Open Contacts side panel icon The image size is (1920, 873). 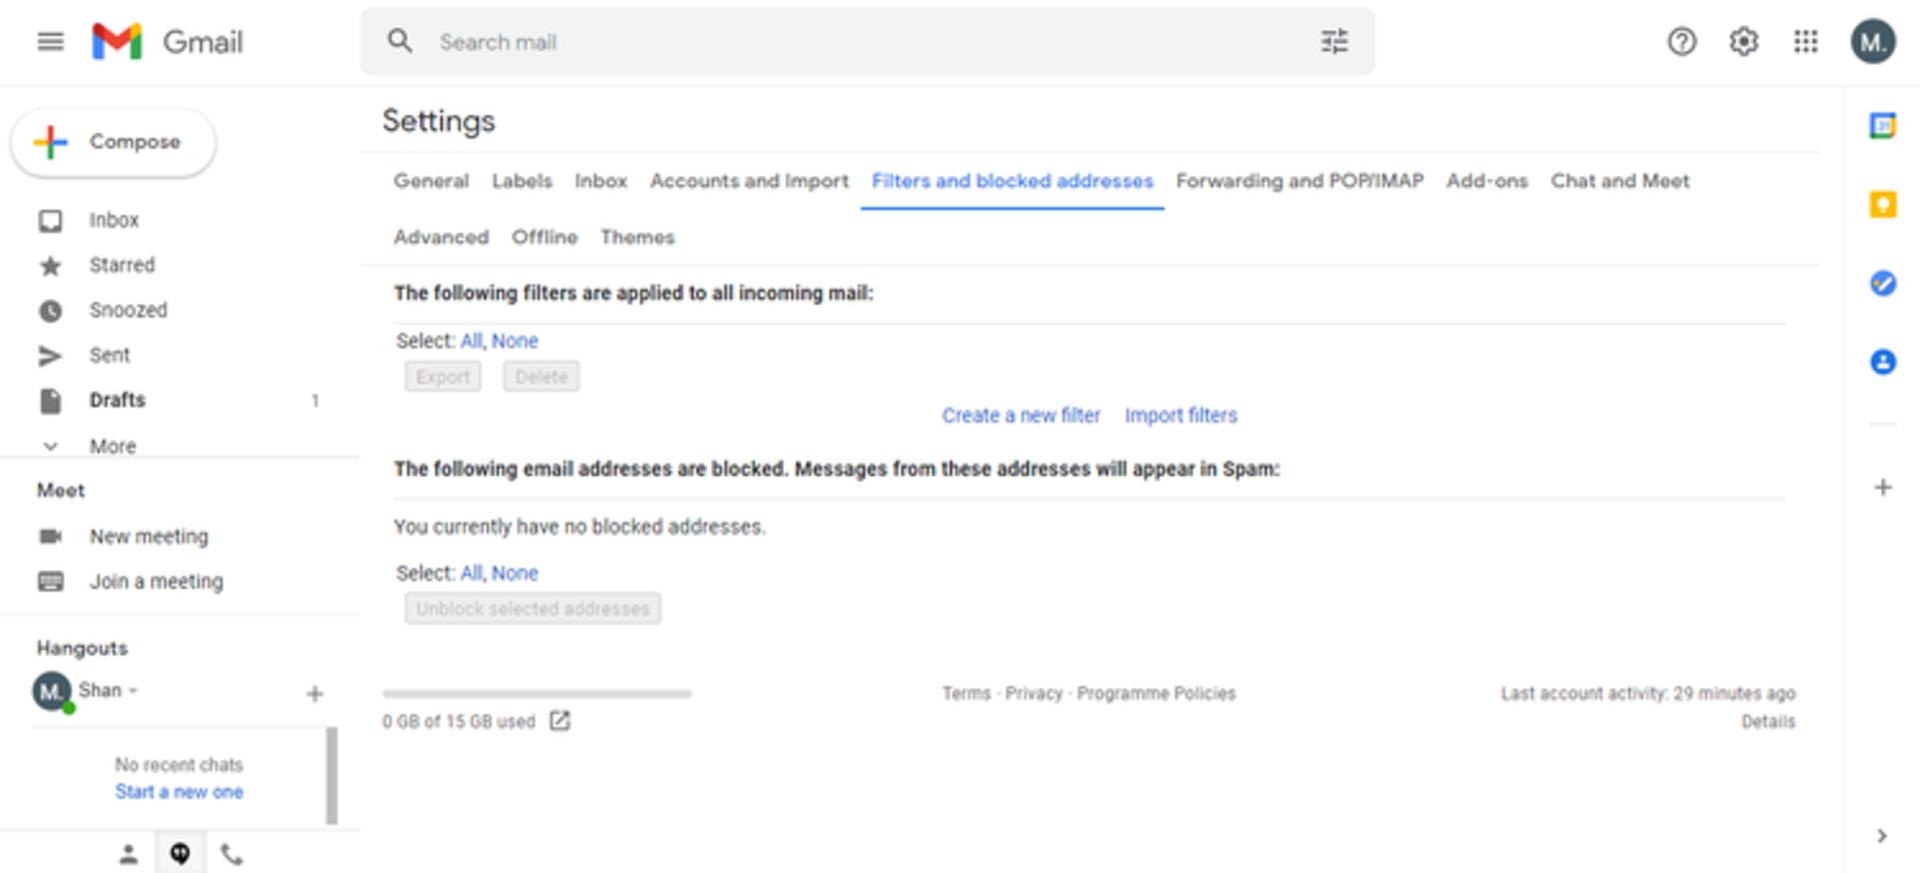(1882, 361)
